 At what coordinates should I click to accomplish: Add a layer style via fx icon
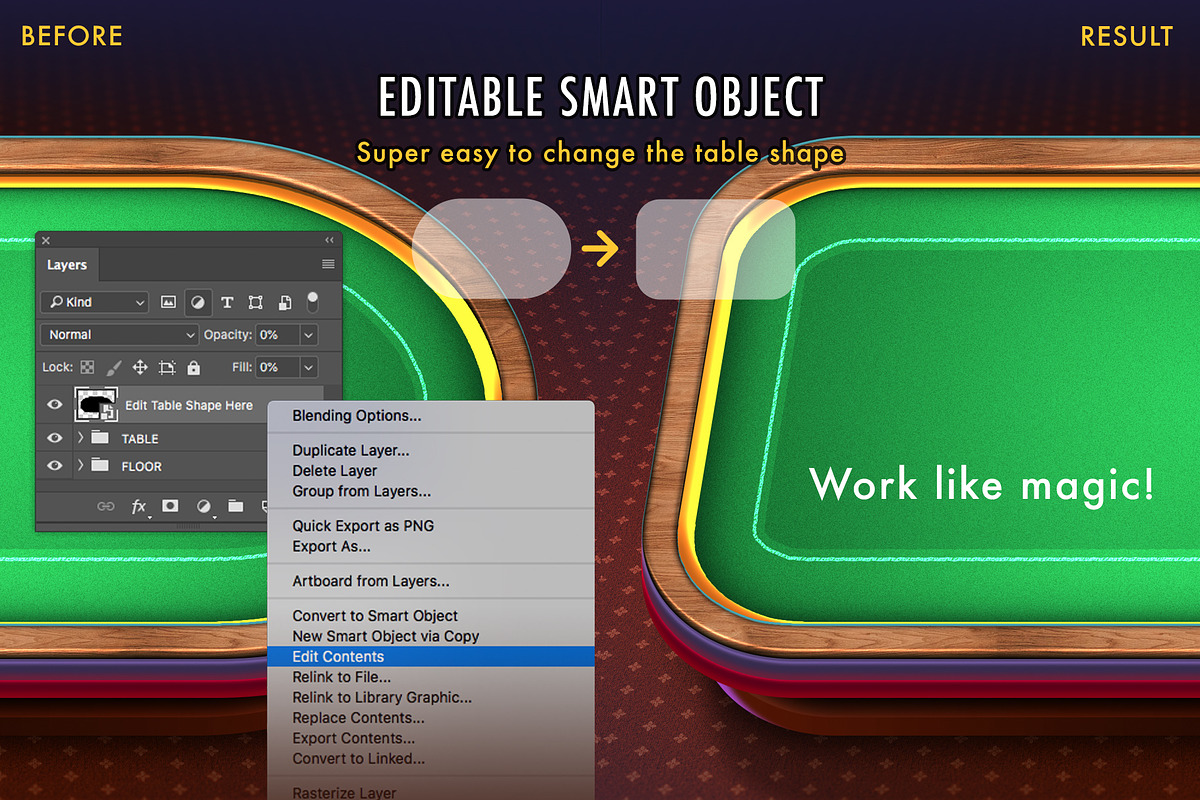[139, 507]
